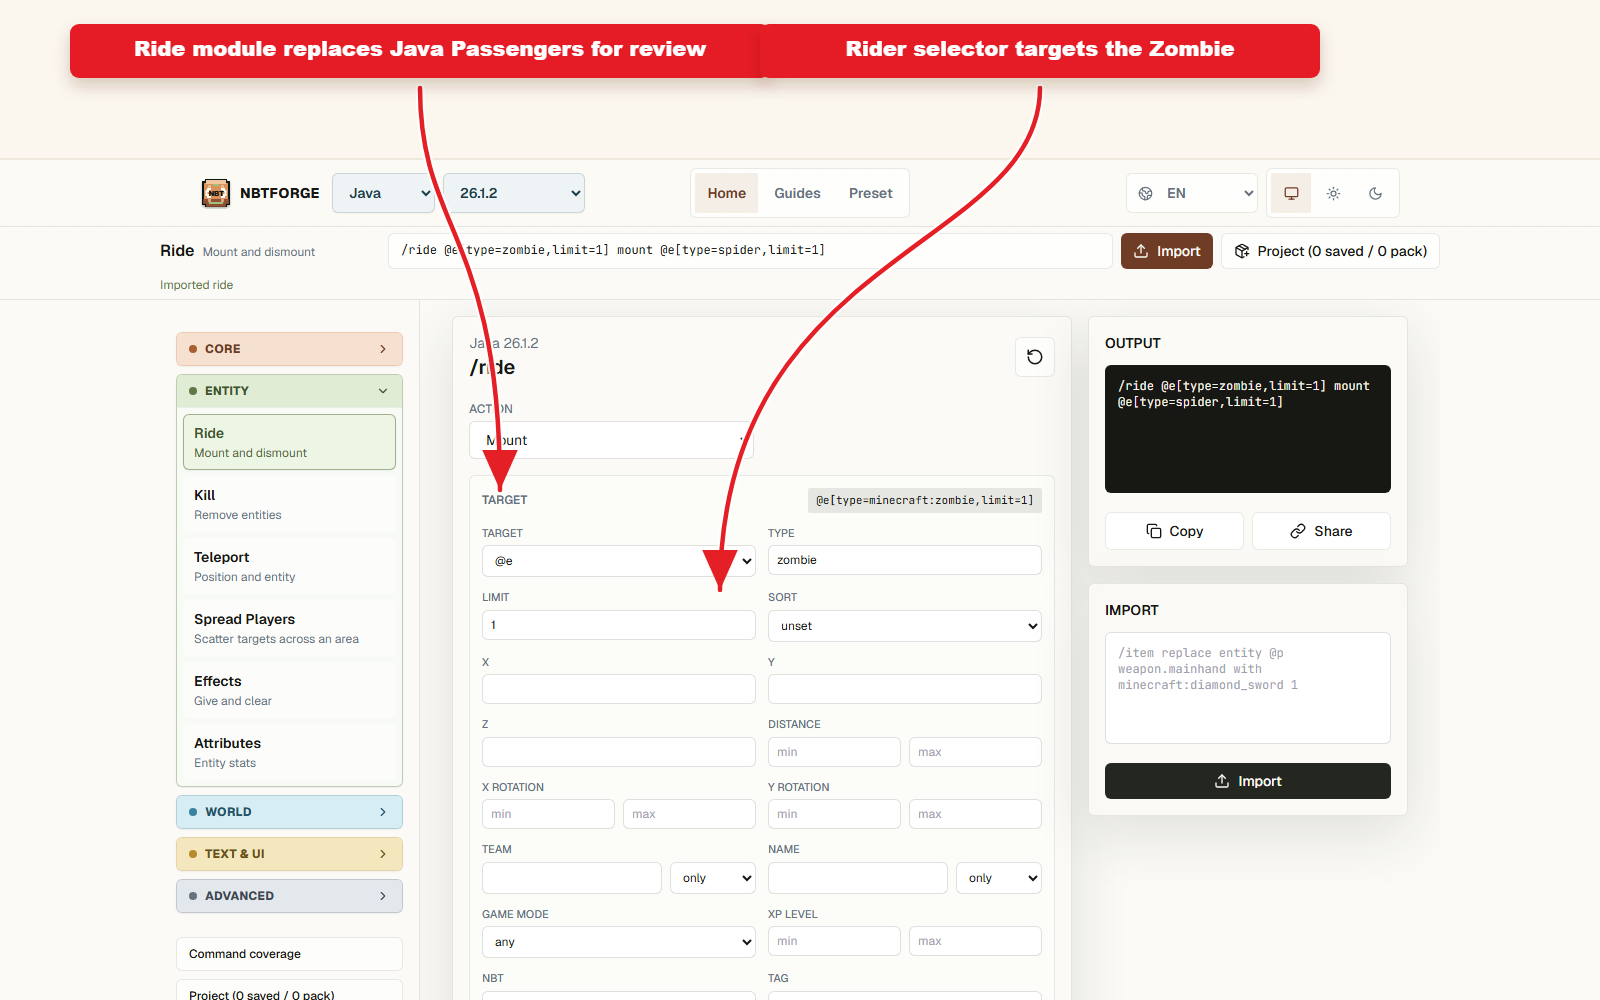Click the Limit field
Viewport: 1600px width, 1000px height.
[x=618, y=625]
